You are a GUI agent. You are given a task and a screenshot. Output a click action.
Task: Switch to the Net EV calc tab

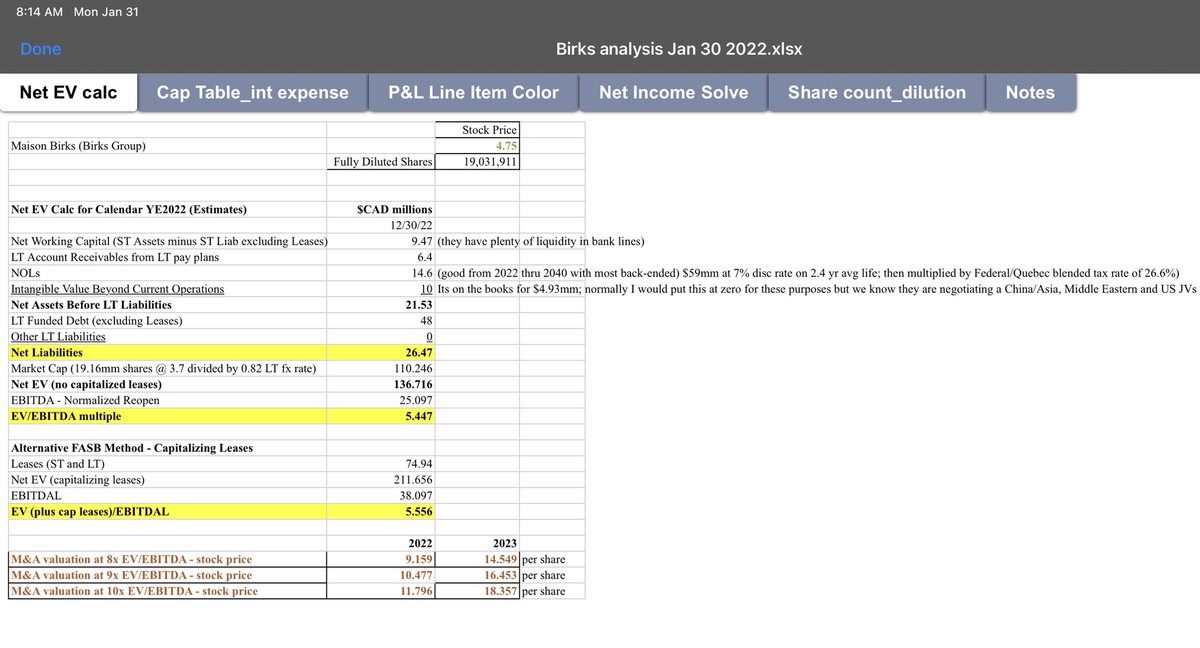point(68,92)
